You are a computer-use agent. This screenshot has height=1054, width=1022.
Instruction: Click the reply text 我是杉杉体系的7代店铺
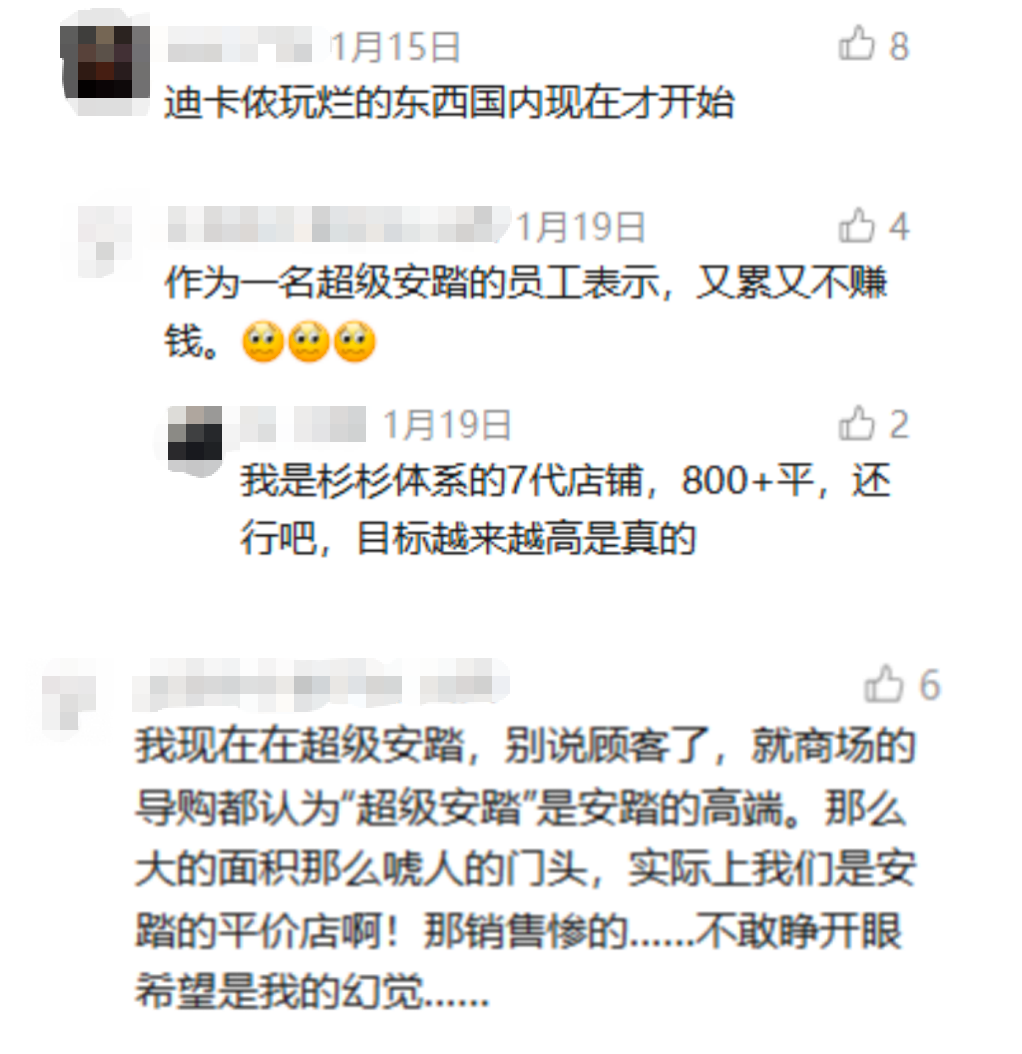tap(565, 510)
